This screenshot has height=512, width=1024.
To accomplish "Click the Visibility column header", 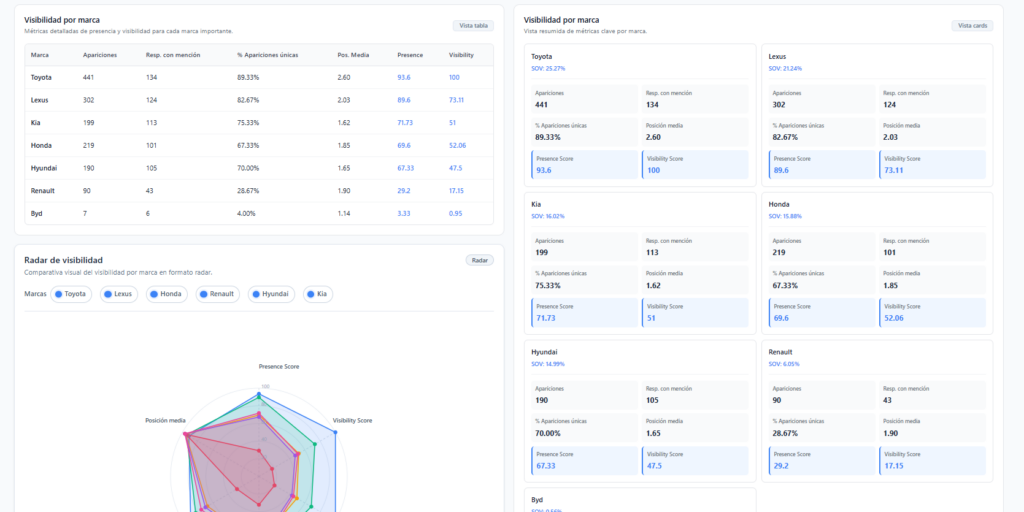I will [x=461, y=55].
